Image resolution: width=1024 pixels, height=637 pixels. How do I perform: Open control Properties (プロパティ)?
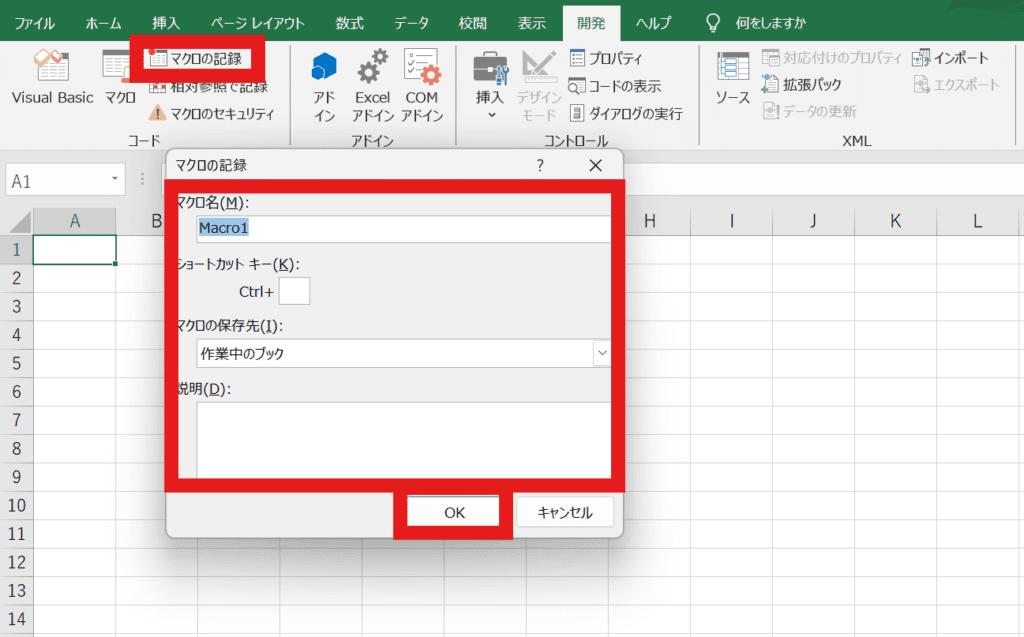pyautogui.click(x=606, y=59)
